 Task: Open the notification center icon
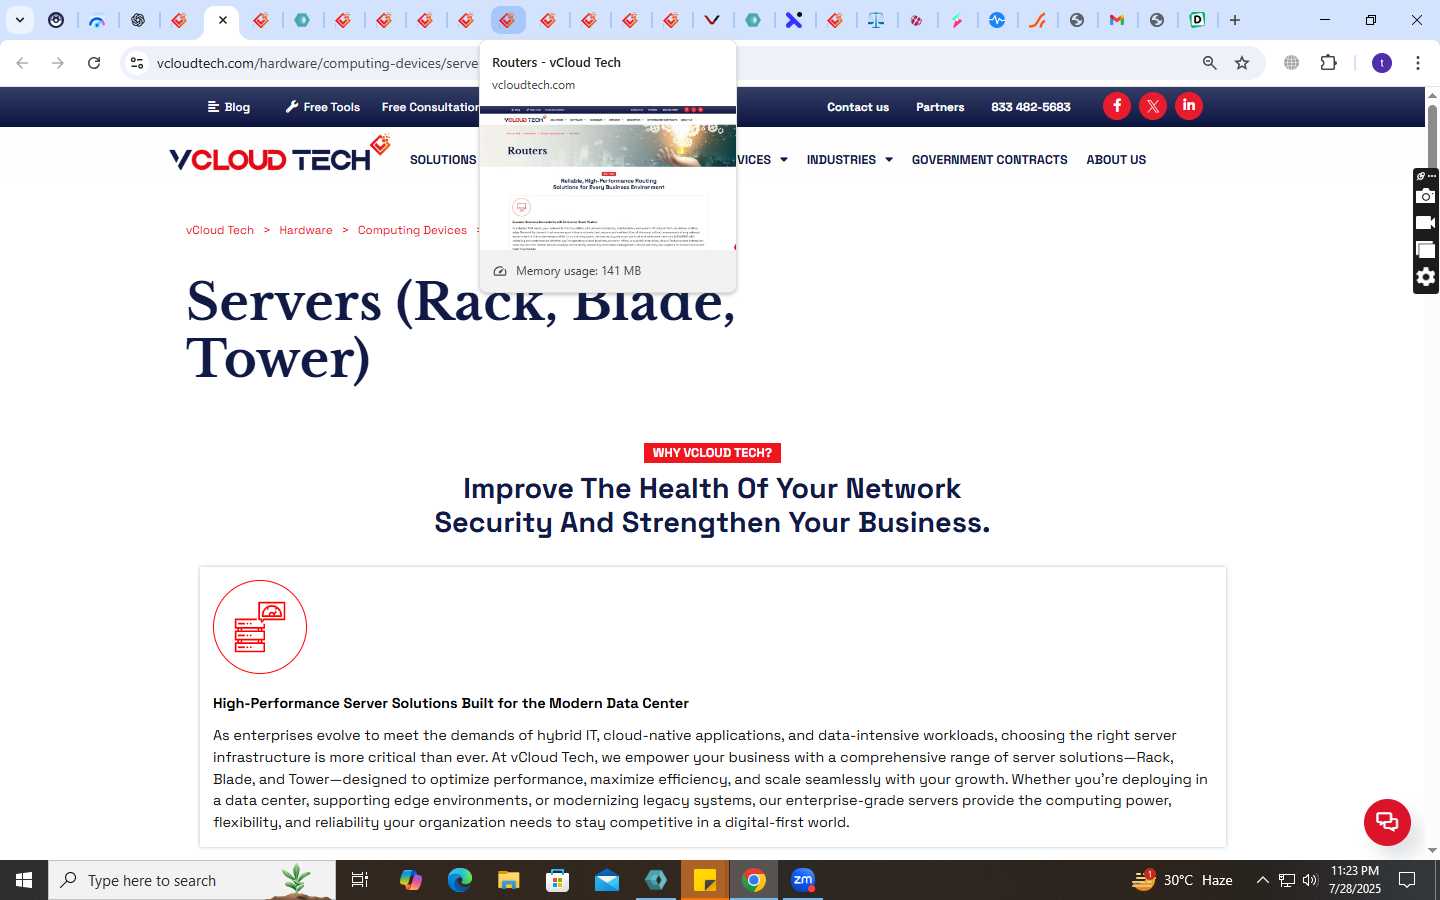pos(1407,880)
